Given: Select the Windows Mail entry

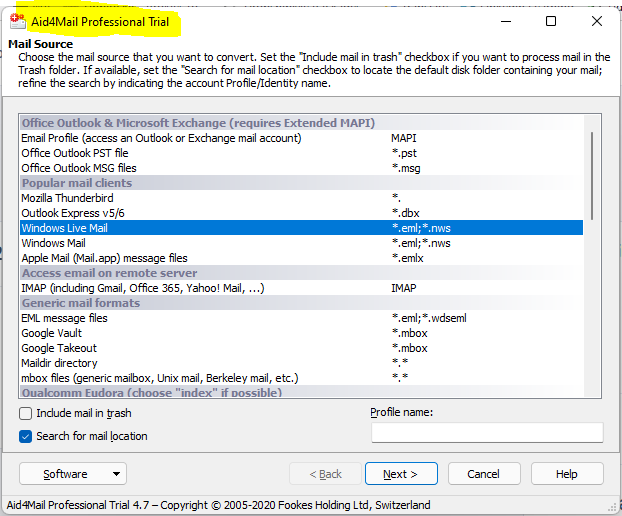Looking at the screenshot, I should click(301, 243).
